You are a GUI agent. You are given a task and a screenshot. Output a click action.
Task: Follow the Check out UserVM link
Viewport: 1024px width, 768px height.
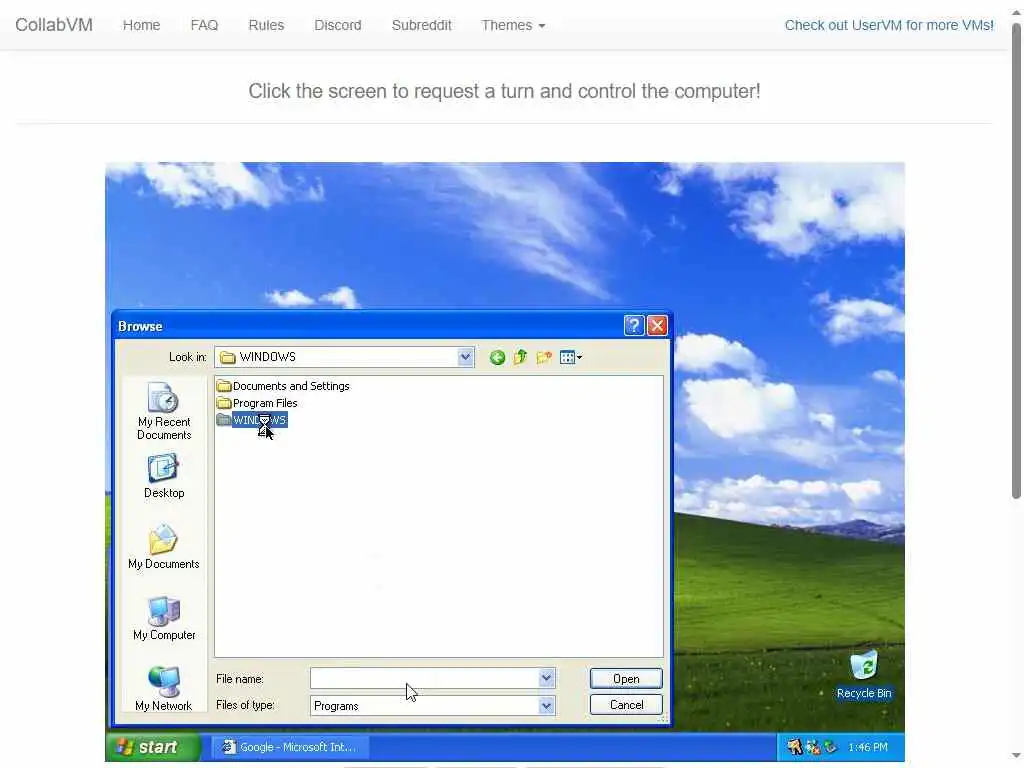[x=889, y=25]
